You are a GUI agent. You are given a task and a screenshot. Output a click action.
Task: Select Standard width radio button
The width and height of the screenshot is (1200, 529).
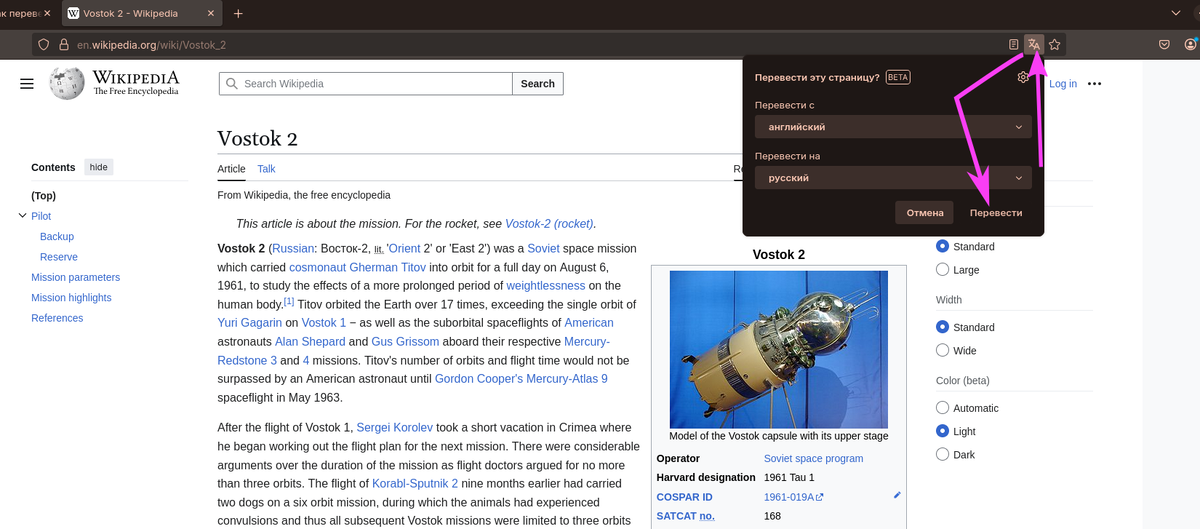tap(942, 327)
